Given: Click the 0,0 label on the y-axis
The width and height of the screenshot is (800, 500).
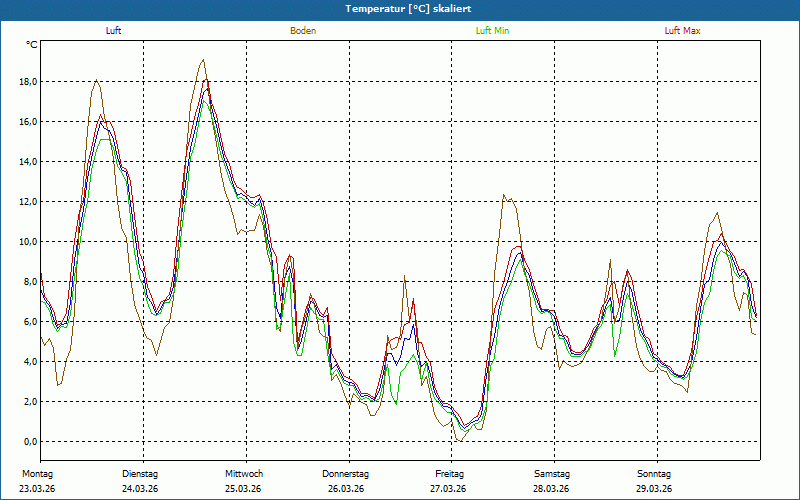Looking at the screenshot, I should pyautogui.click(x=30, y=442).
